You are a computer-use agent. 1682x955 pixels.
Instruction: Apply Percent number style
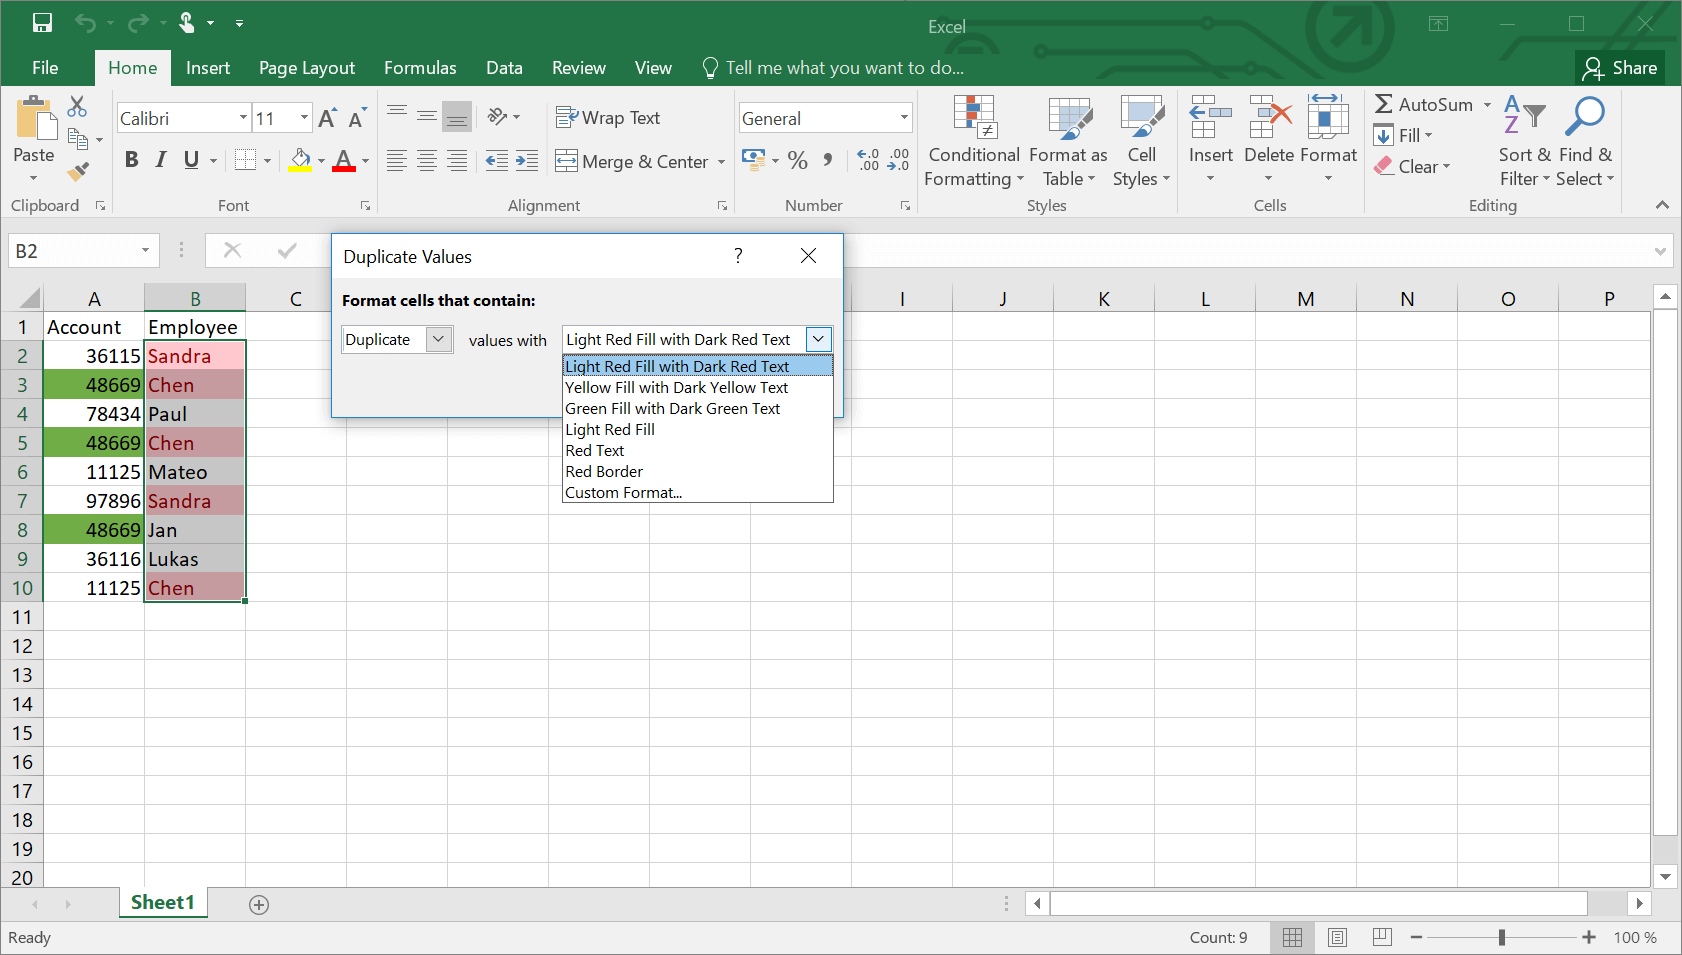(x=797, y=160)
